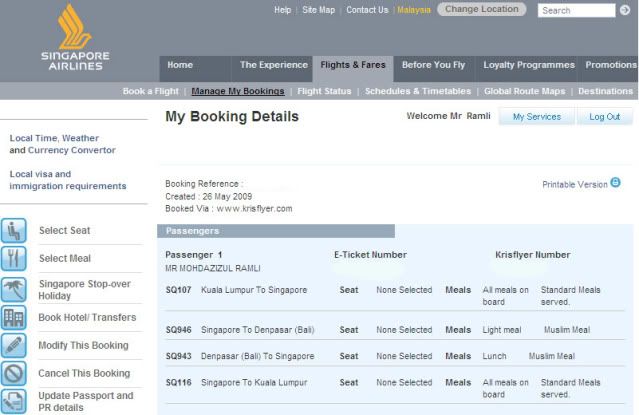Screen dimensions: 639x415
Task: Click flight number SQ946
Action: click(x=178, y=330)
